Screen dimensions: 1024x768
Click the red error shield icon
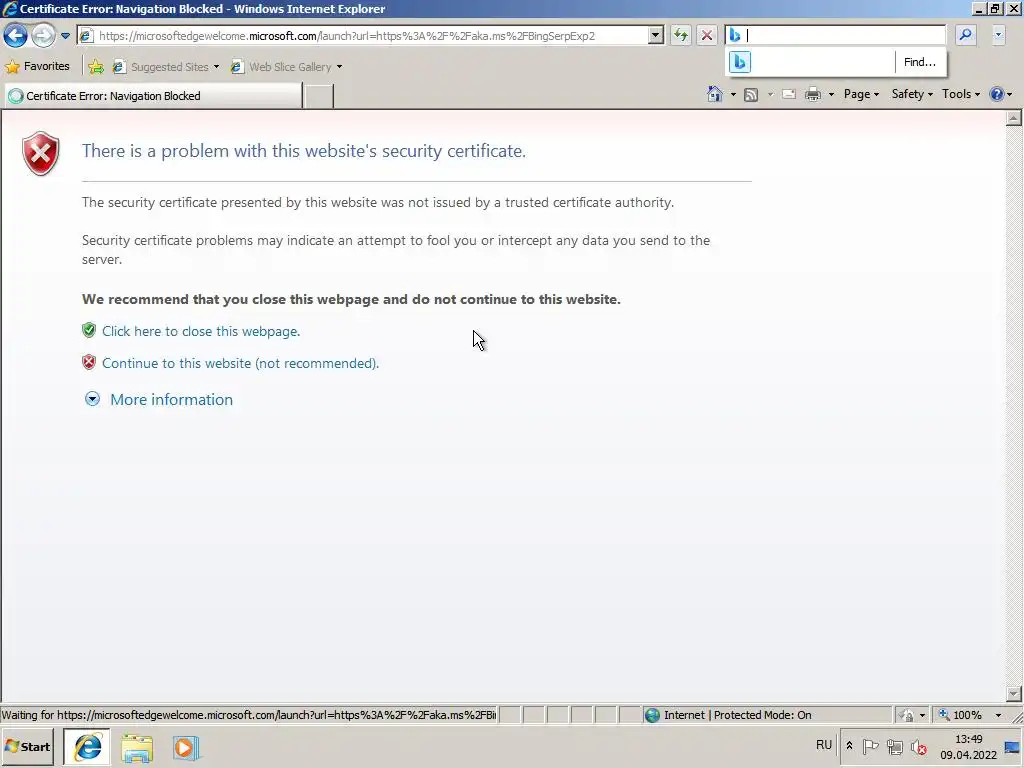coord(40,153)
